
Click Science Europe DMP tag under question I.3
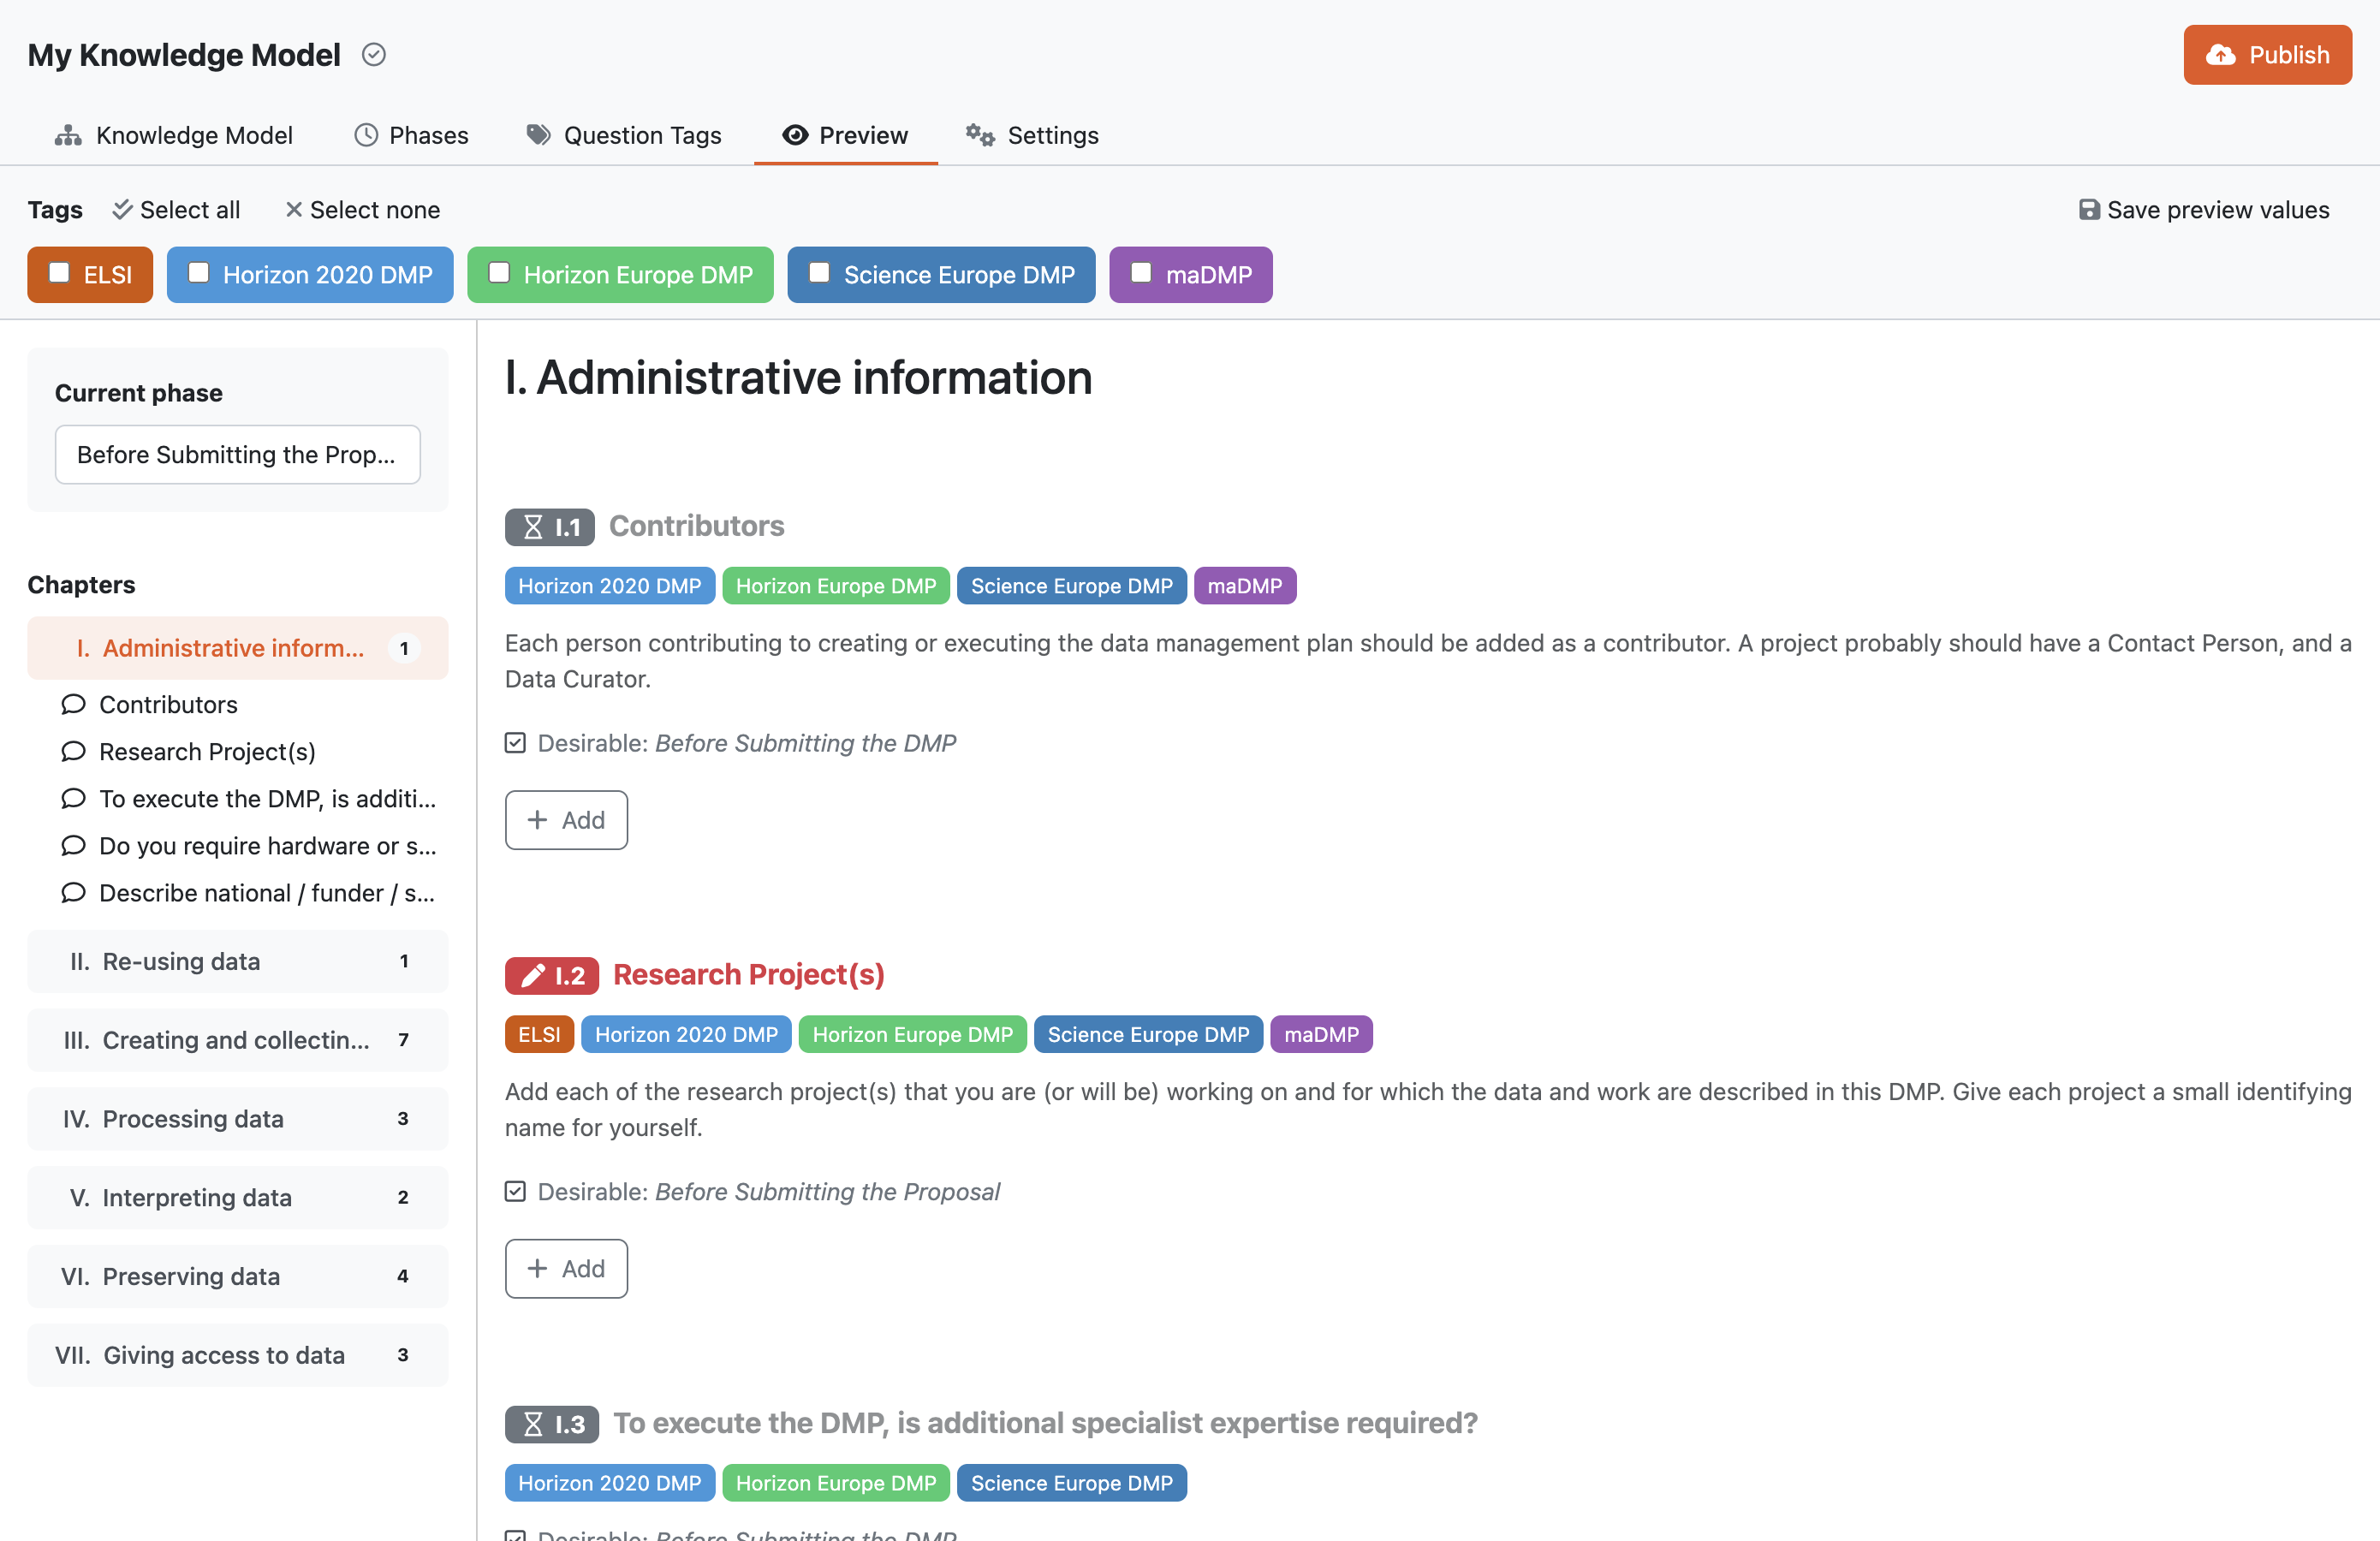(1072, 1484)
